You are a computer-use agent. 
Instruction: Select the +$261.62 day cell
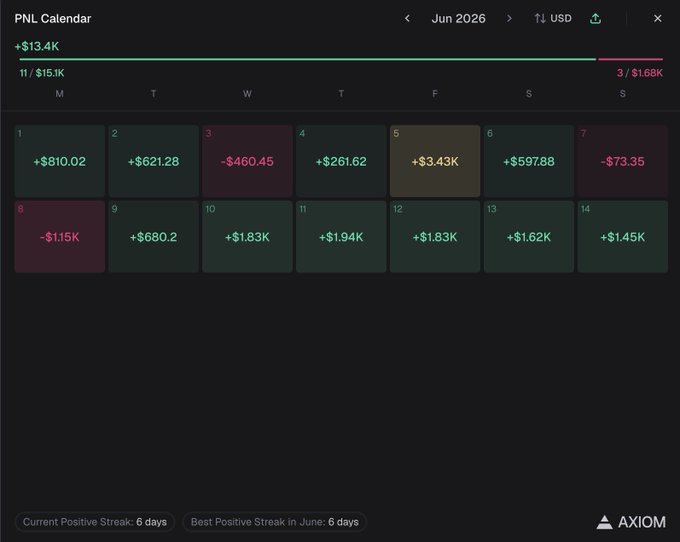coord(341,161)
